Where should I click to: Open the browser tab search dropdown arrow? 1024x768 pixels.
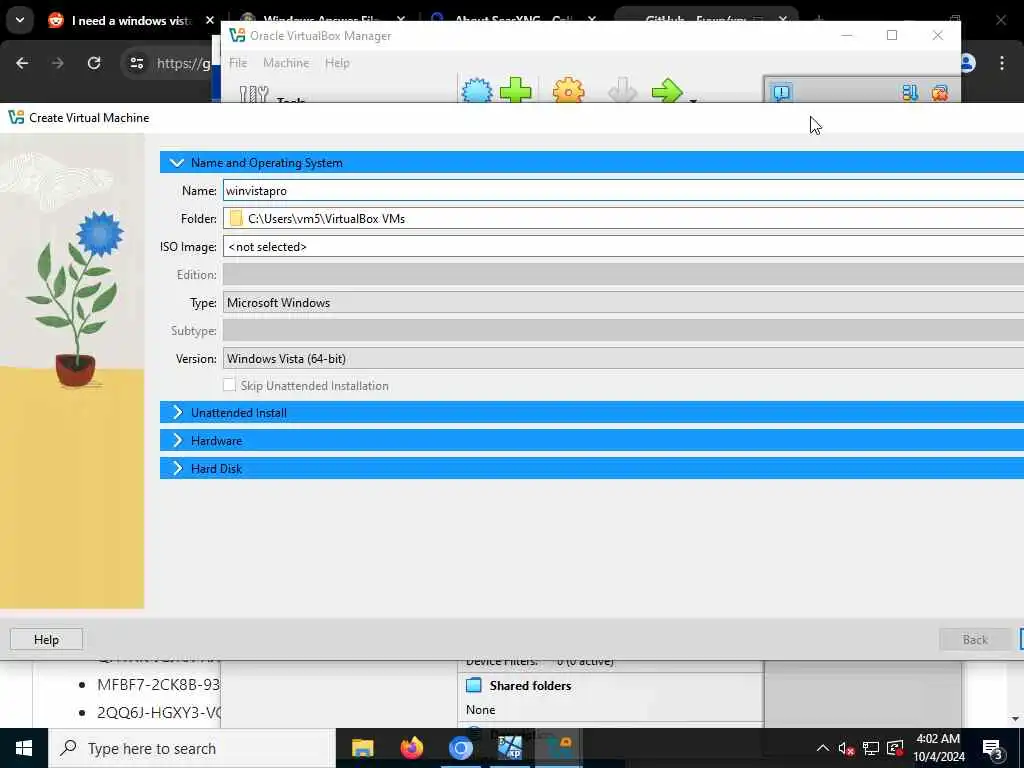[20, 20]
